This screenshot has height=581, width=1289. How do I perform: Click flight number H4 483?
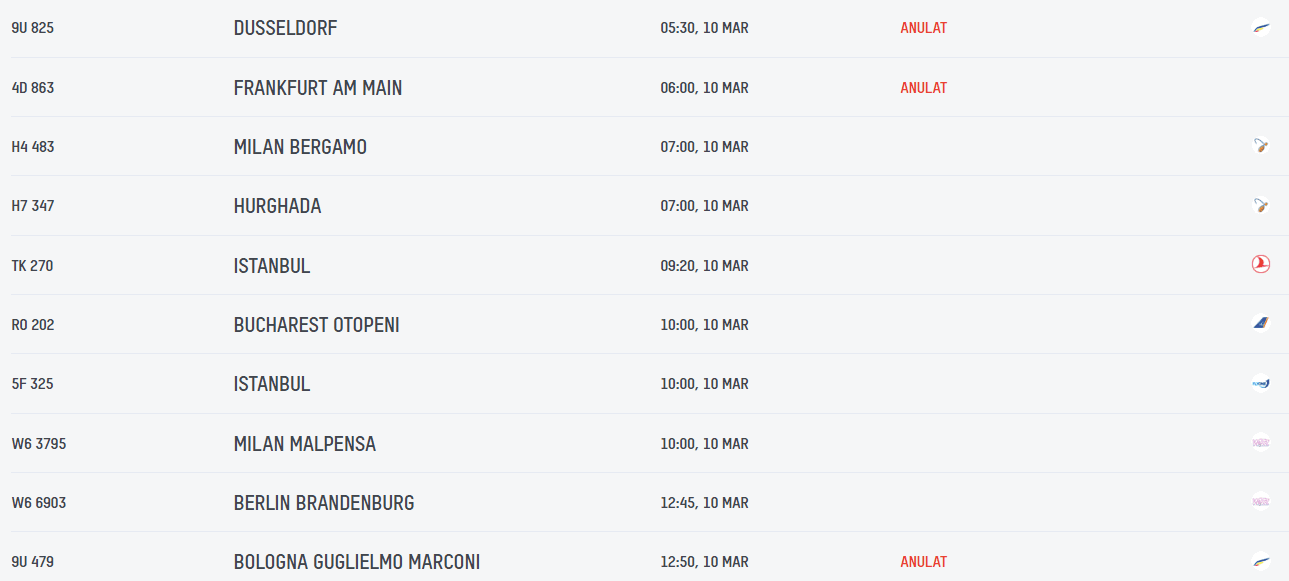(x=33, y=147)
